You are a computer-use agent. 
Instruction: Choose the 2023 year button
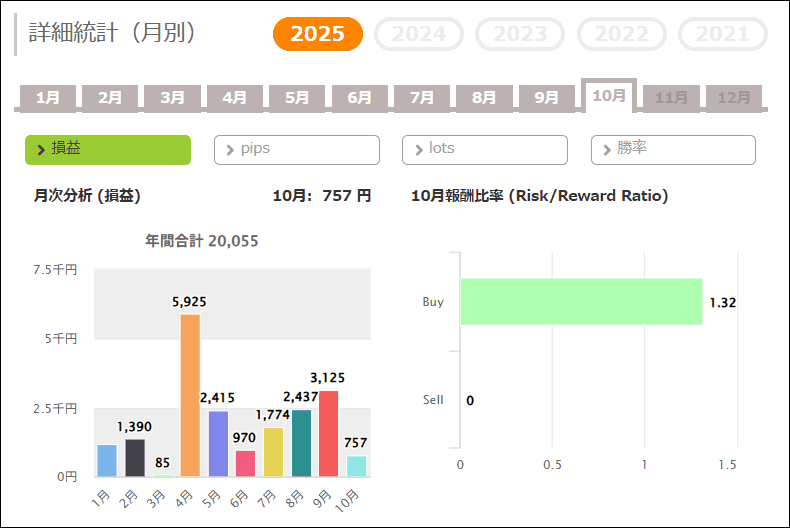(x=520, y=34)
